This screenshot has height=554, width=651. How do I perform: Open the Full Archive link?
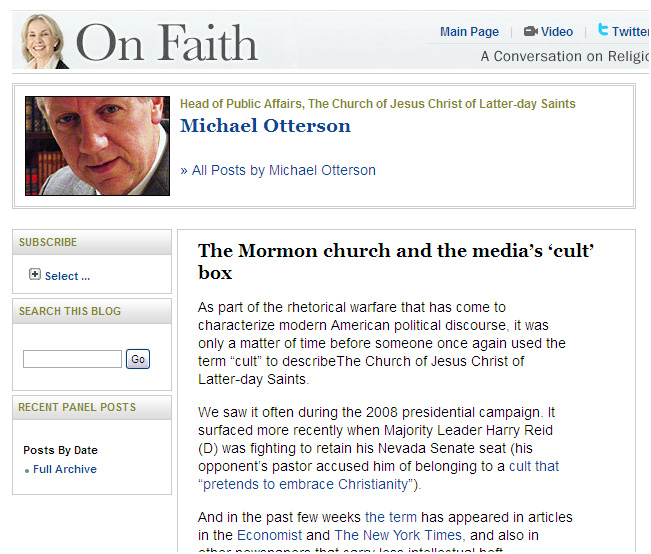(x=65, y=469)
